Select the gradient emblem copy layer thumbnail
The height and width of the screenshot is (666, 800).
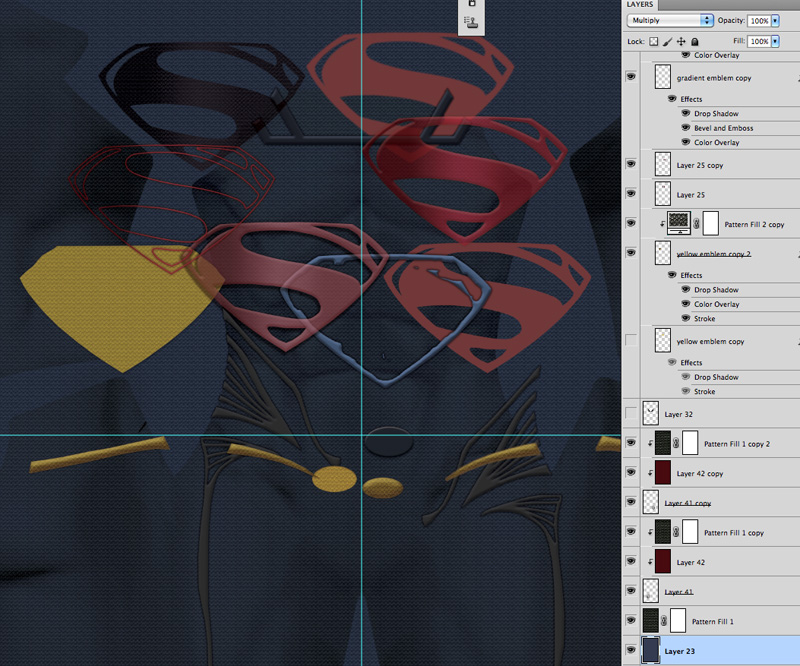point(663,77)
